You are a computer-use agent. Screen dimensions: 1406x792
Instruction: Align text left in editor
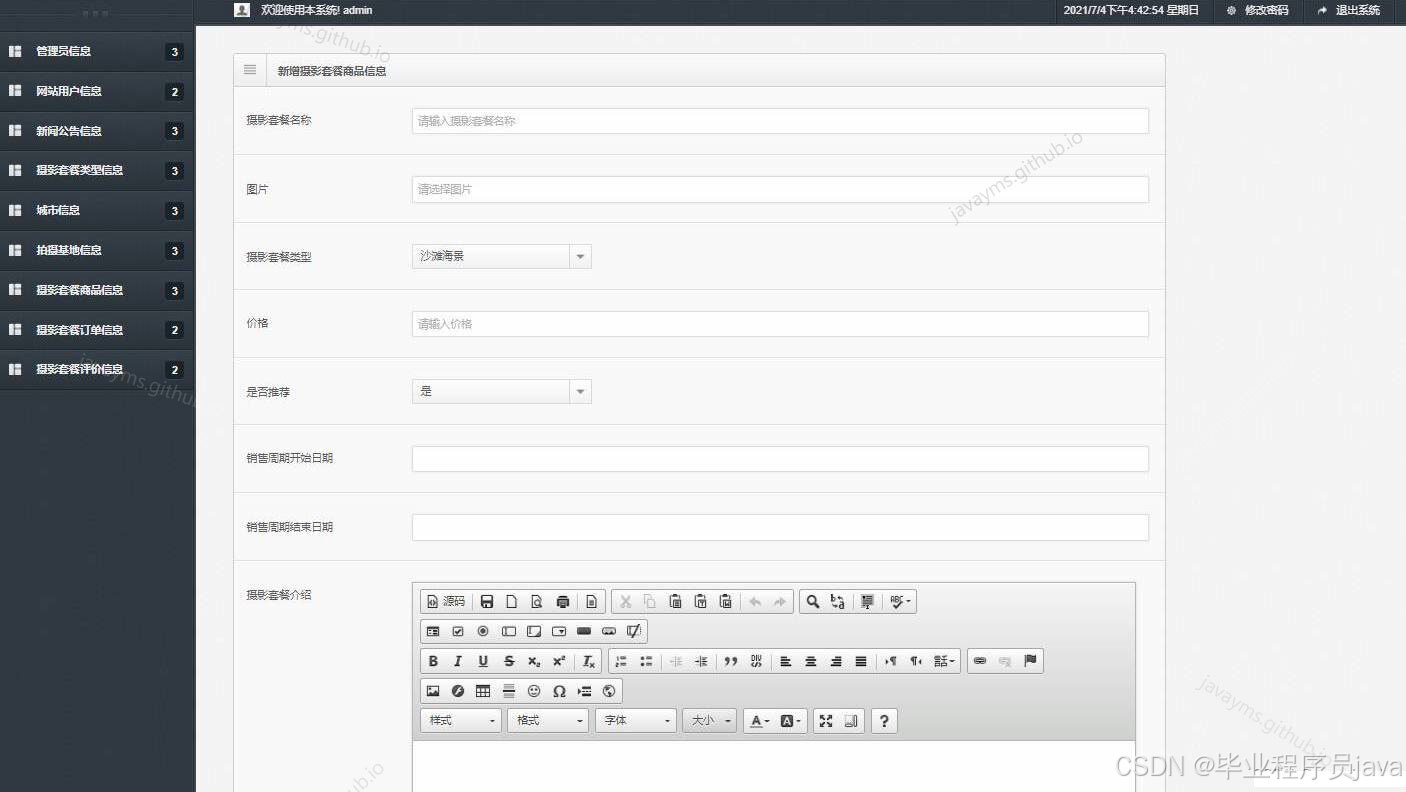(x=786, y=661)
